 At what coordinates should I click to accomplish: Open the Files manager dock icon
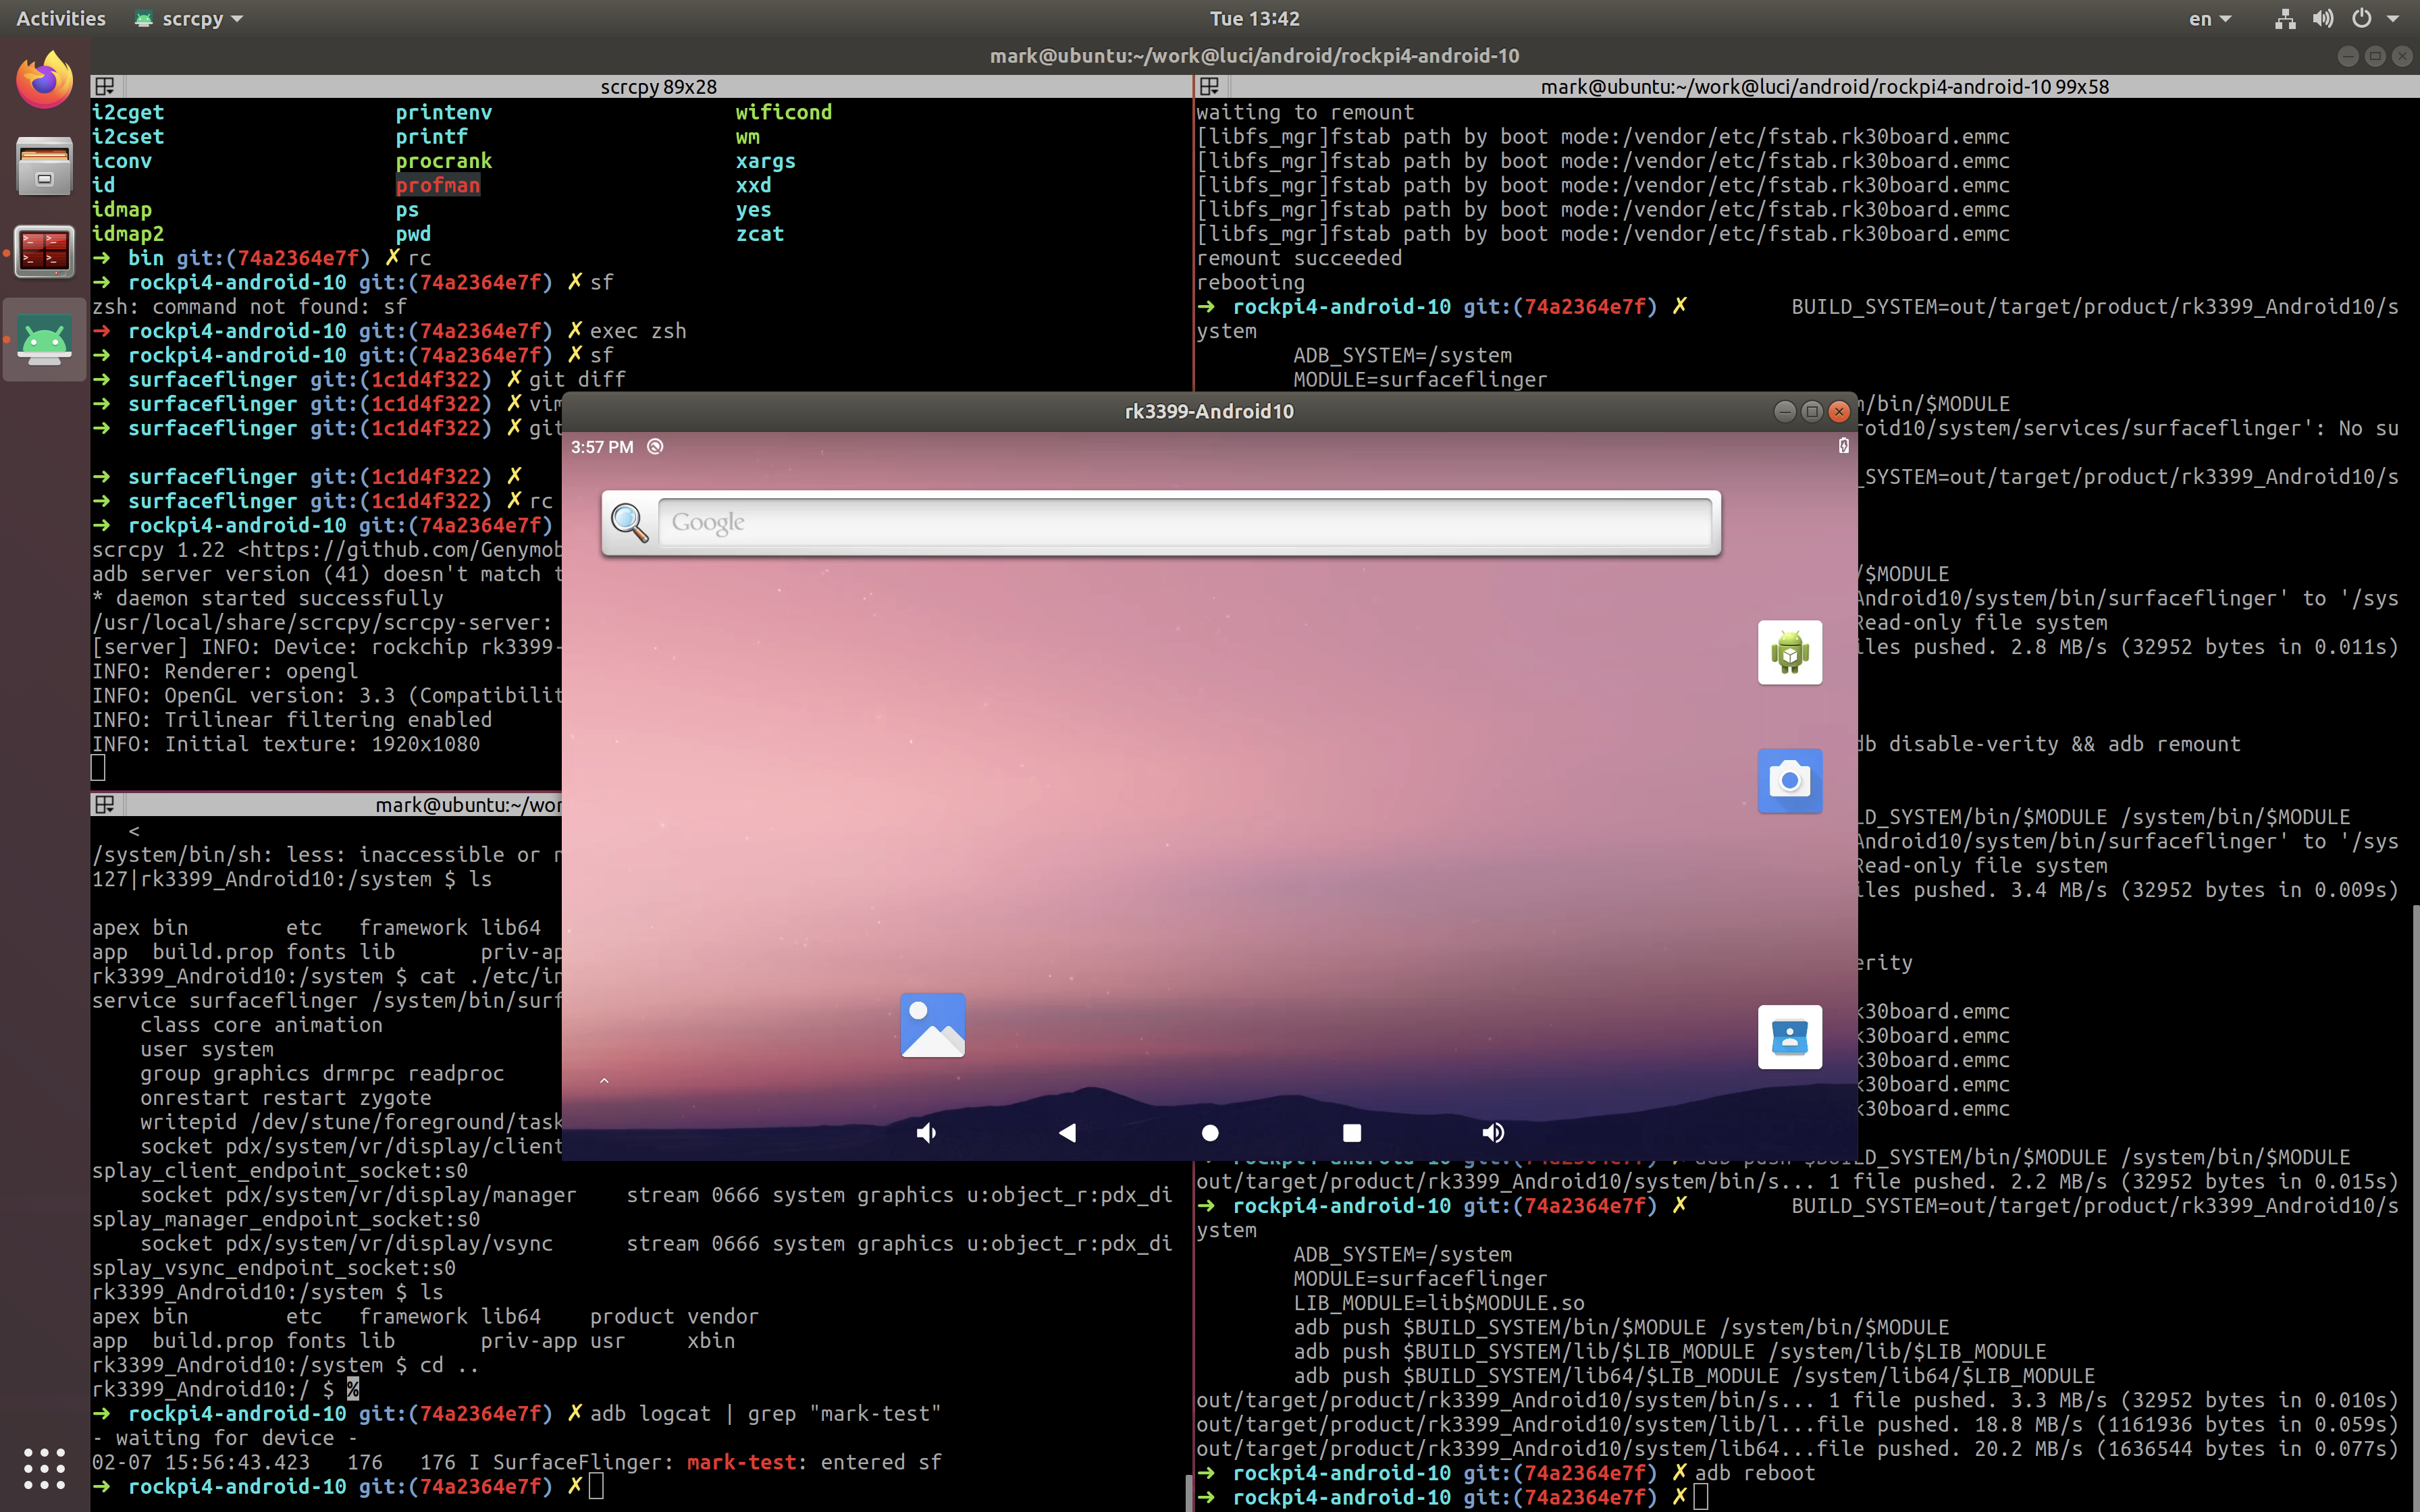(44, 166)
